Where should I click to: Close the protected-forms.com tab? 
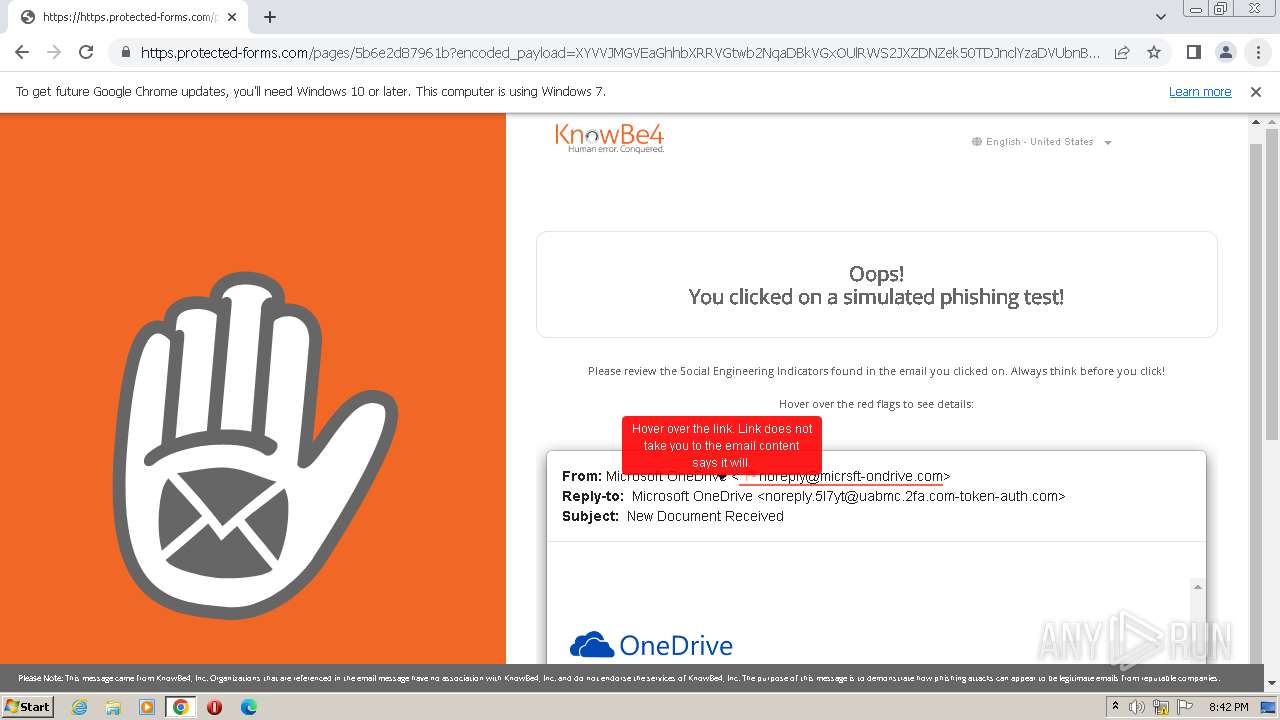pyautogui.click(x=233, y=17)
